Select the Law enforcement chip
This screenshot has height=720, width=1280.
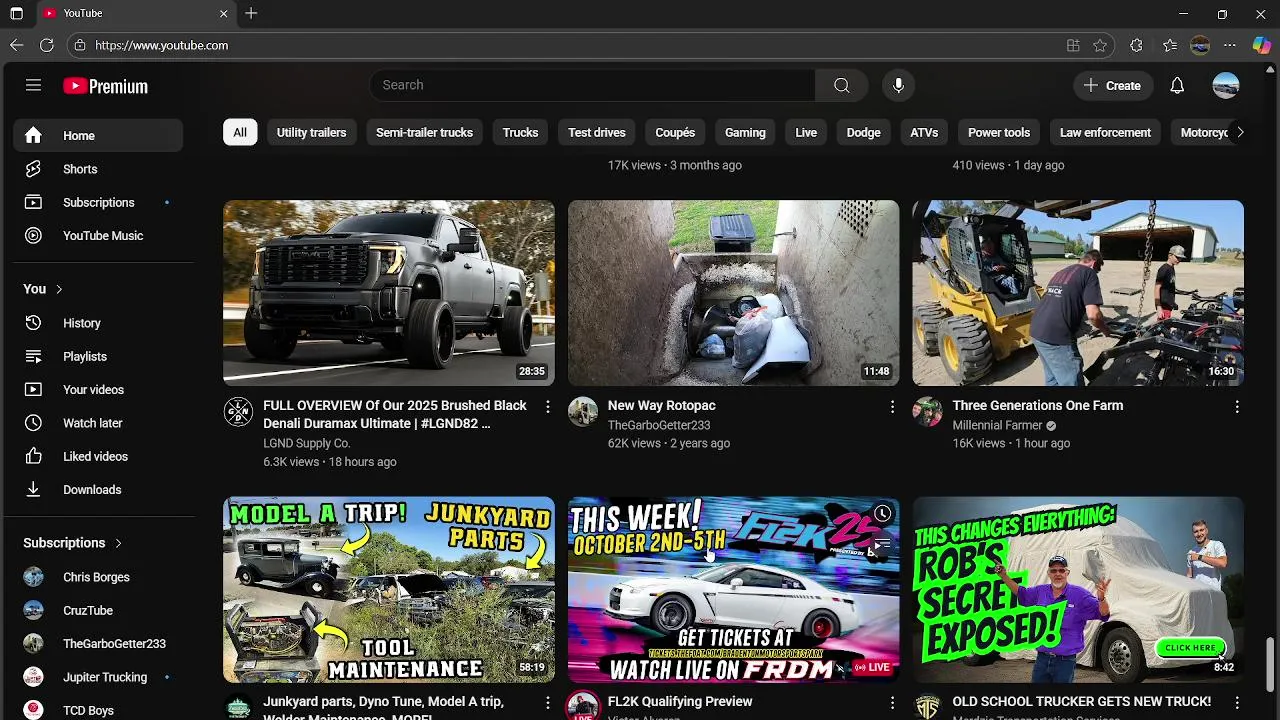click(x=1105, y=132)
